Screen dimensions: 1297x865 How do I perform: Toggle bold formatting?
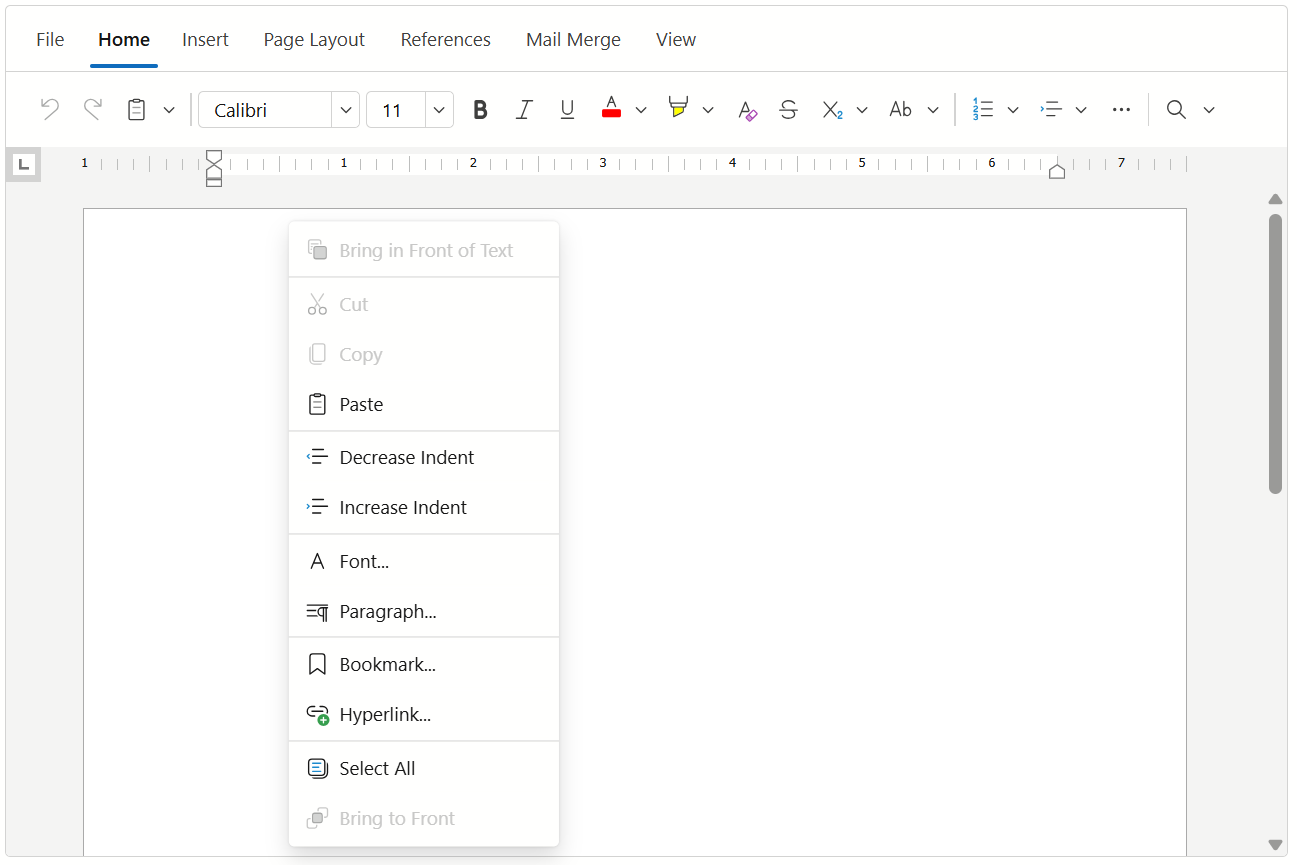coord(480,109)
